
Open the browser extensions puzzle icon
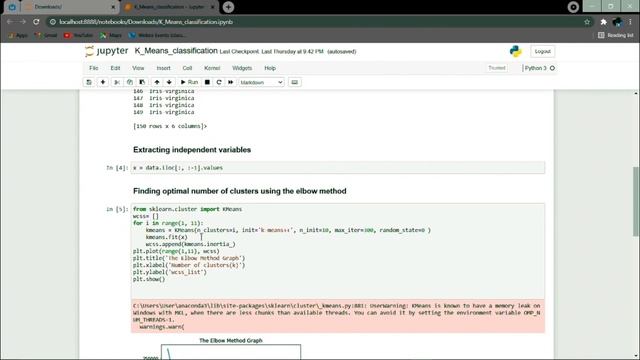[604, 22]
